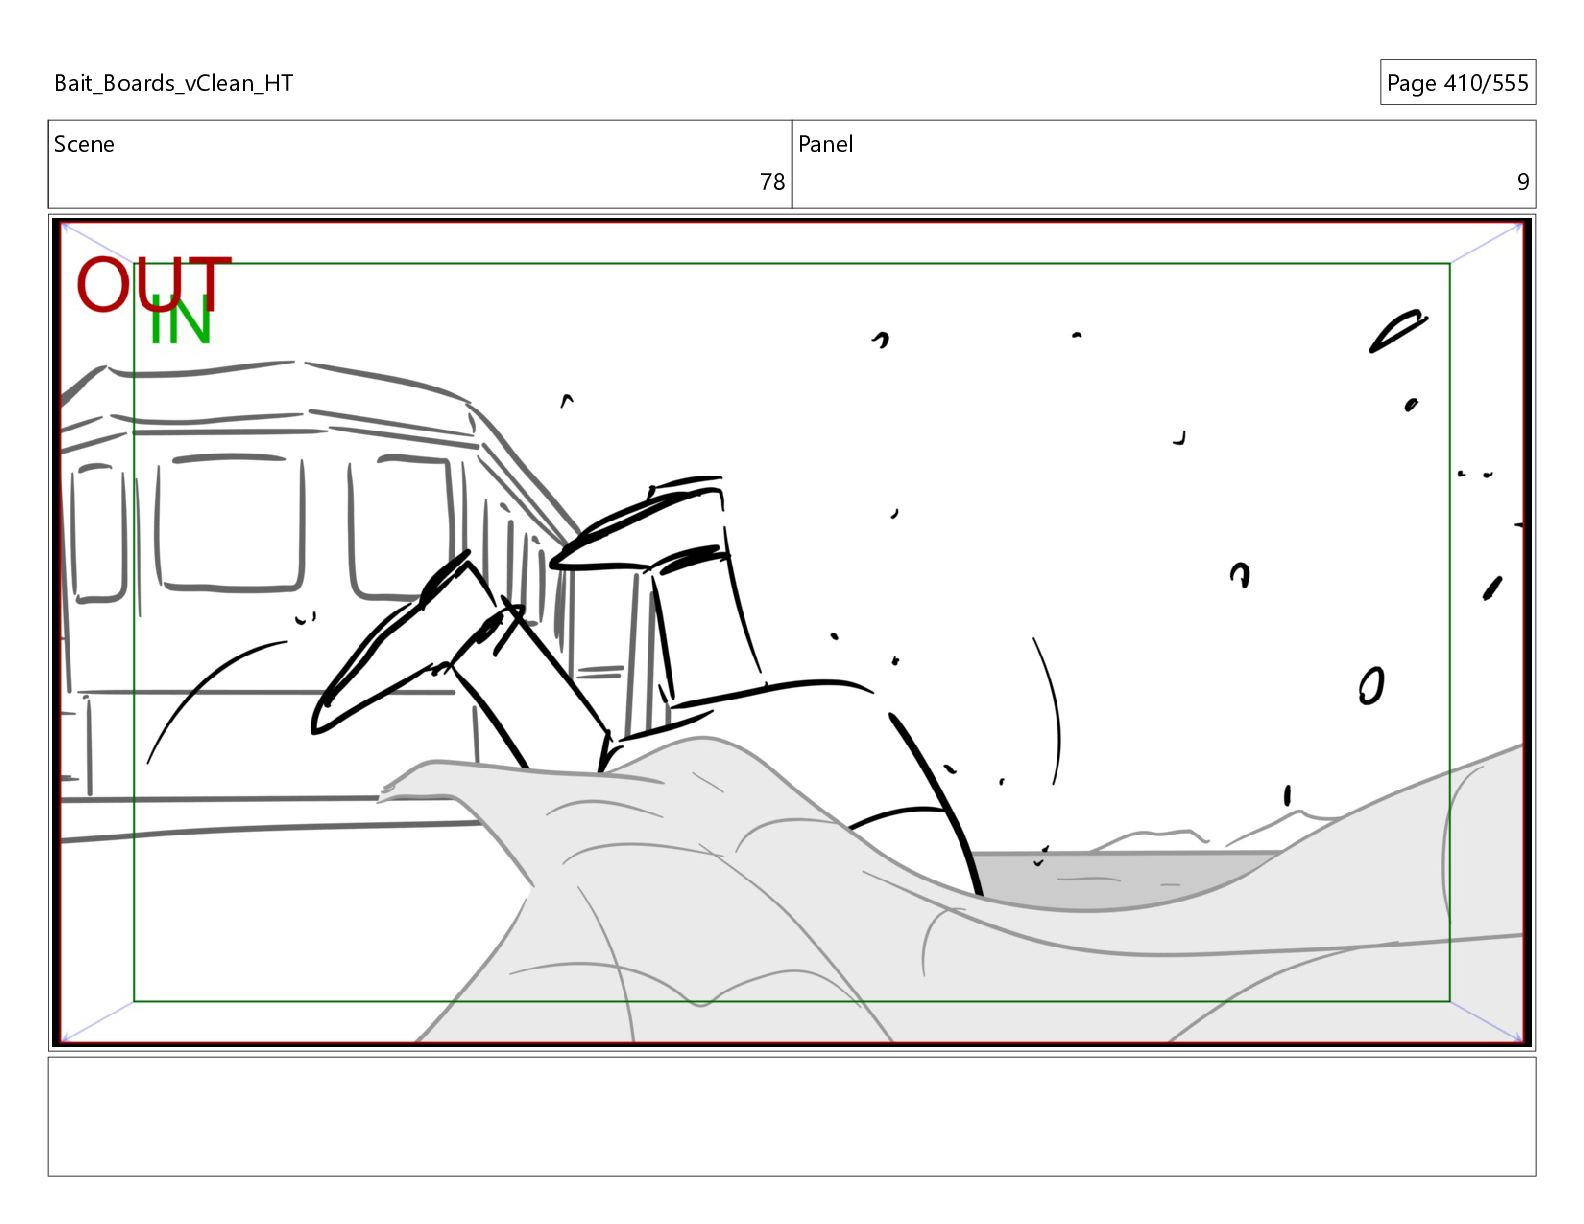
Task: Click the green IN camera marker
Action: coord(181,321)
